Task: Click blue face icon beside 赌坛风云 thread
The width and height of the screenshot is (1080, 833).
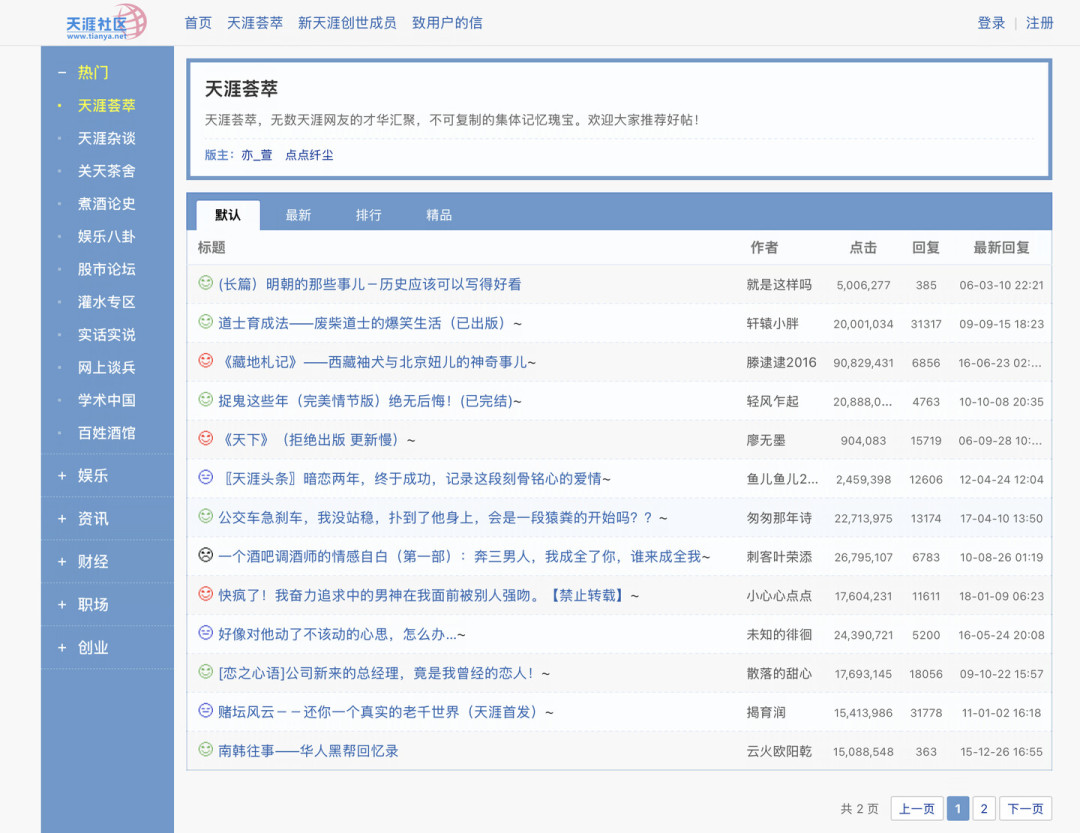Action: (205, 710)
